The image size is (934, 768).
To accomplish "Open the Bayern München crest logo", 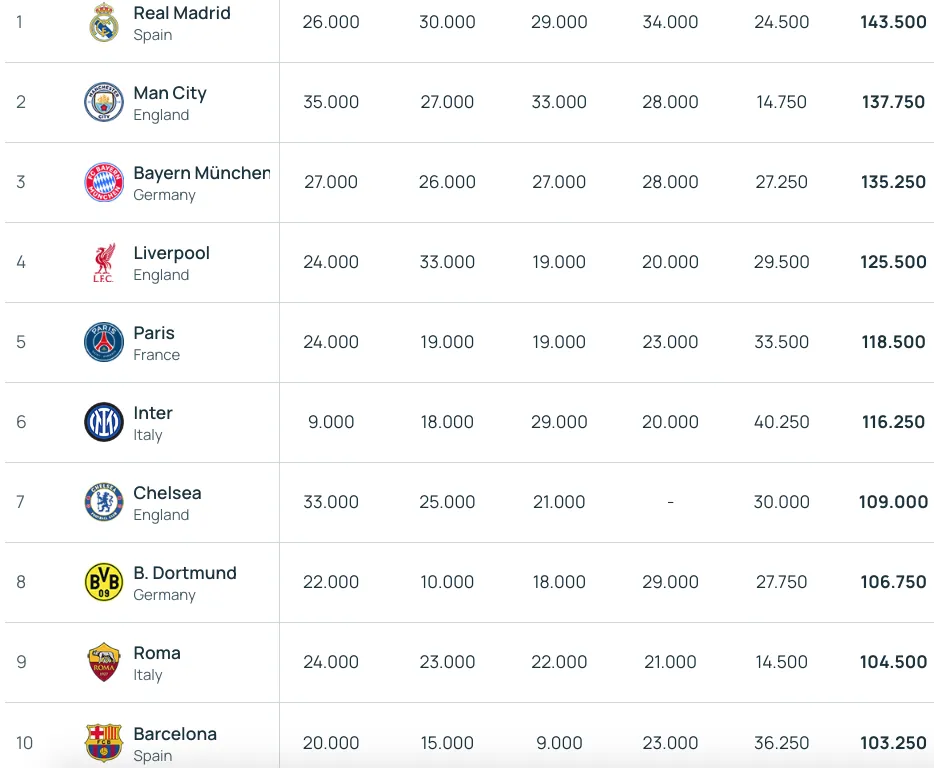I will click(104, 182).
